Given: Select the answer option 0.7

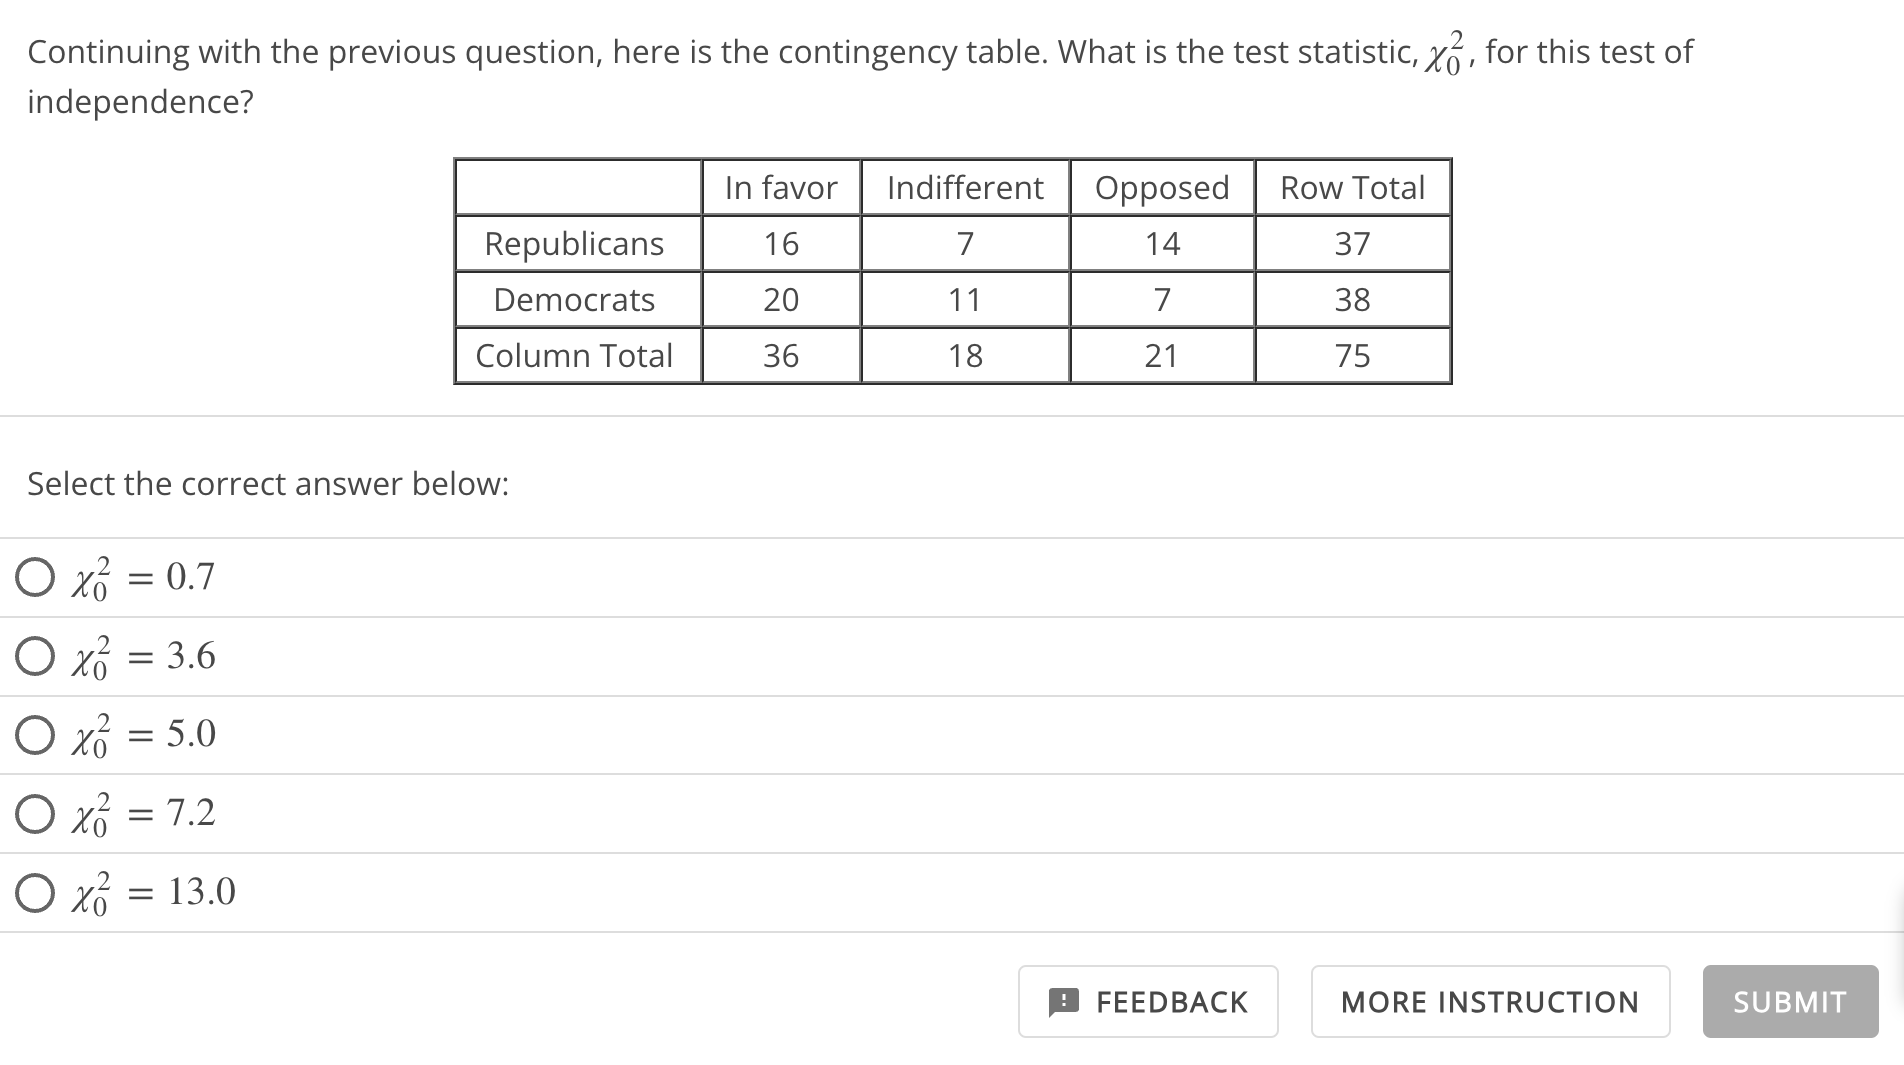Looking at the screenshot, I should (x=35, y=577).
